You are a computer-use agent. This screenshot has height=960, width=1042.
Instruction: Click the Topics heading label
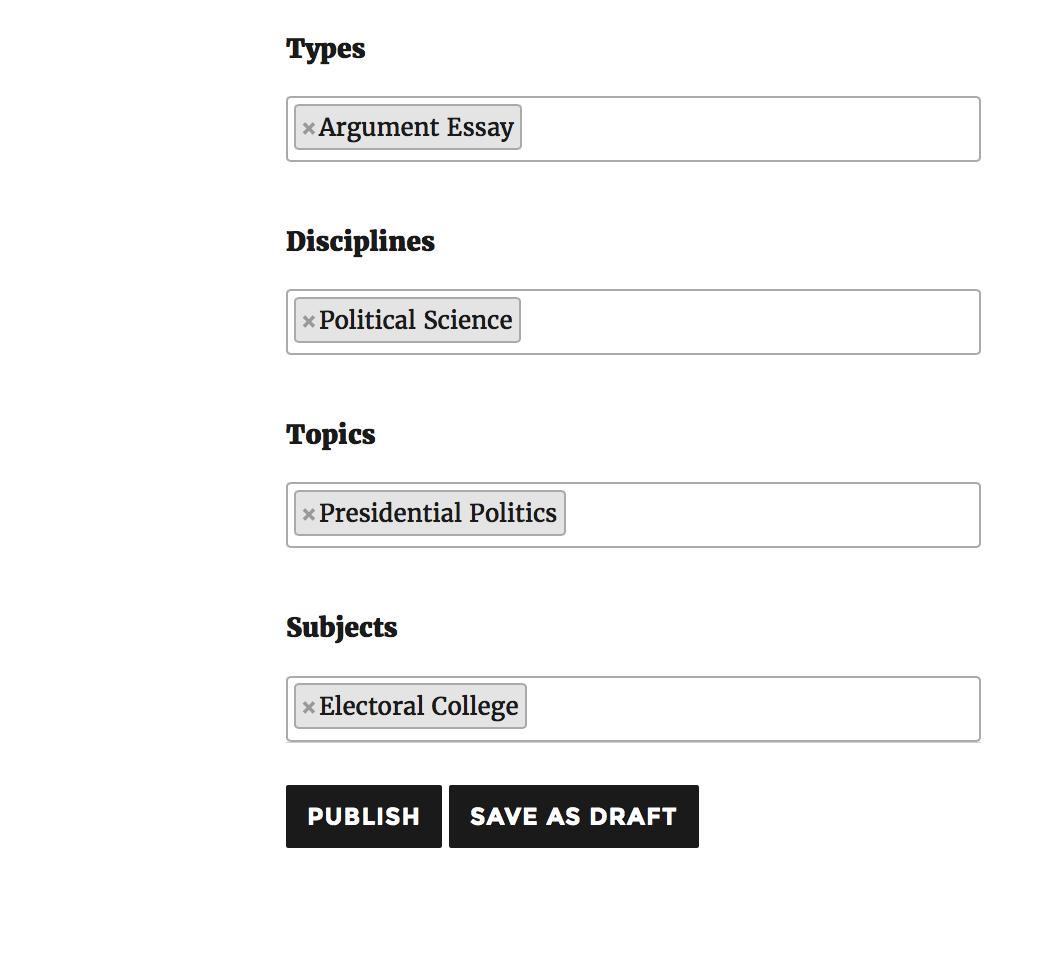tap(331, 435)
